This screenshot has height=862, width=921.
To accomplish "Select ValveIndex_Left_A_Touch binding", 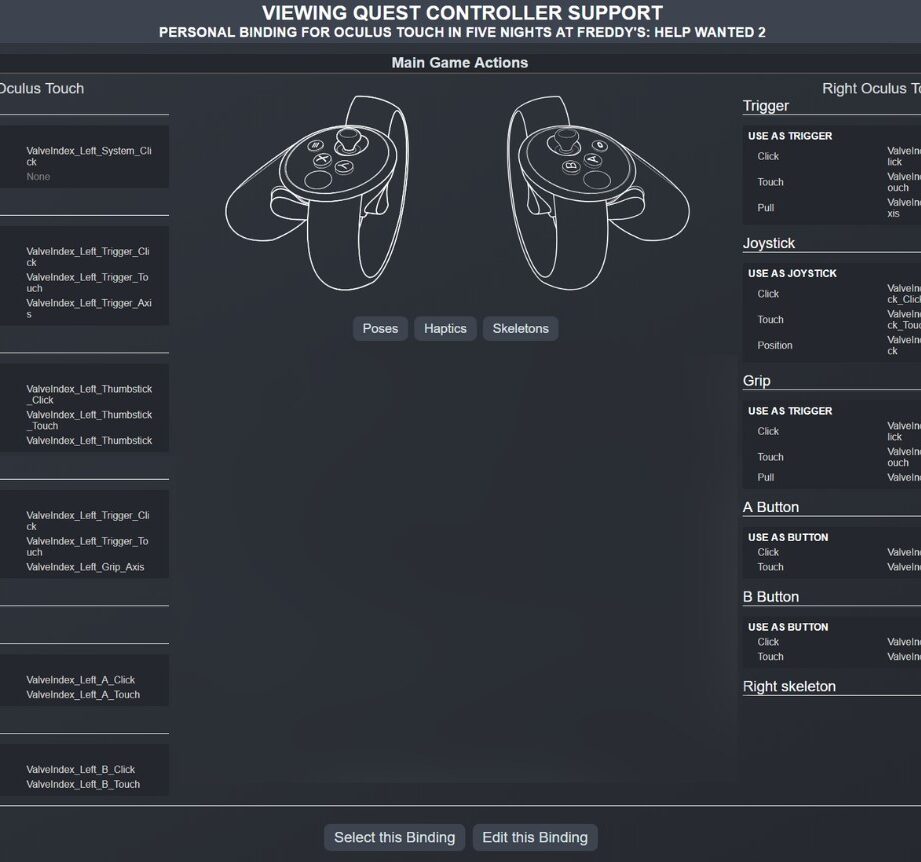I will pyautogui.click(x=83, y=694).
